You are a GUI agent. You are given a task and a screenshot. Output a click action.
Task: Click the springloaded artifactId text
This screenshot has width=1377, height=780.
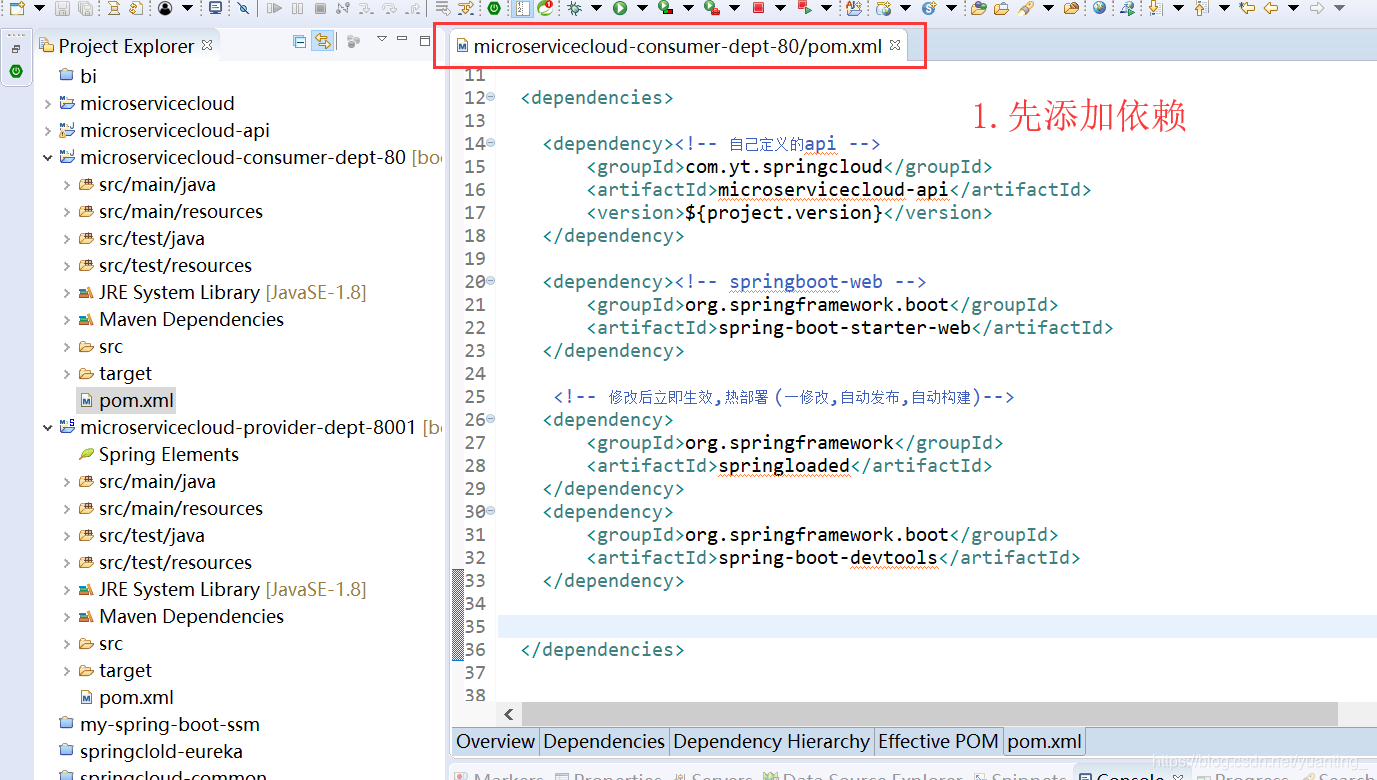point(783,465)
